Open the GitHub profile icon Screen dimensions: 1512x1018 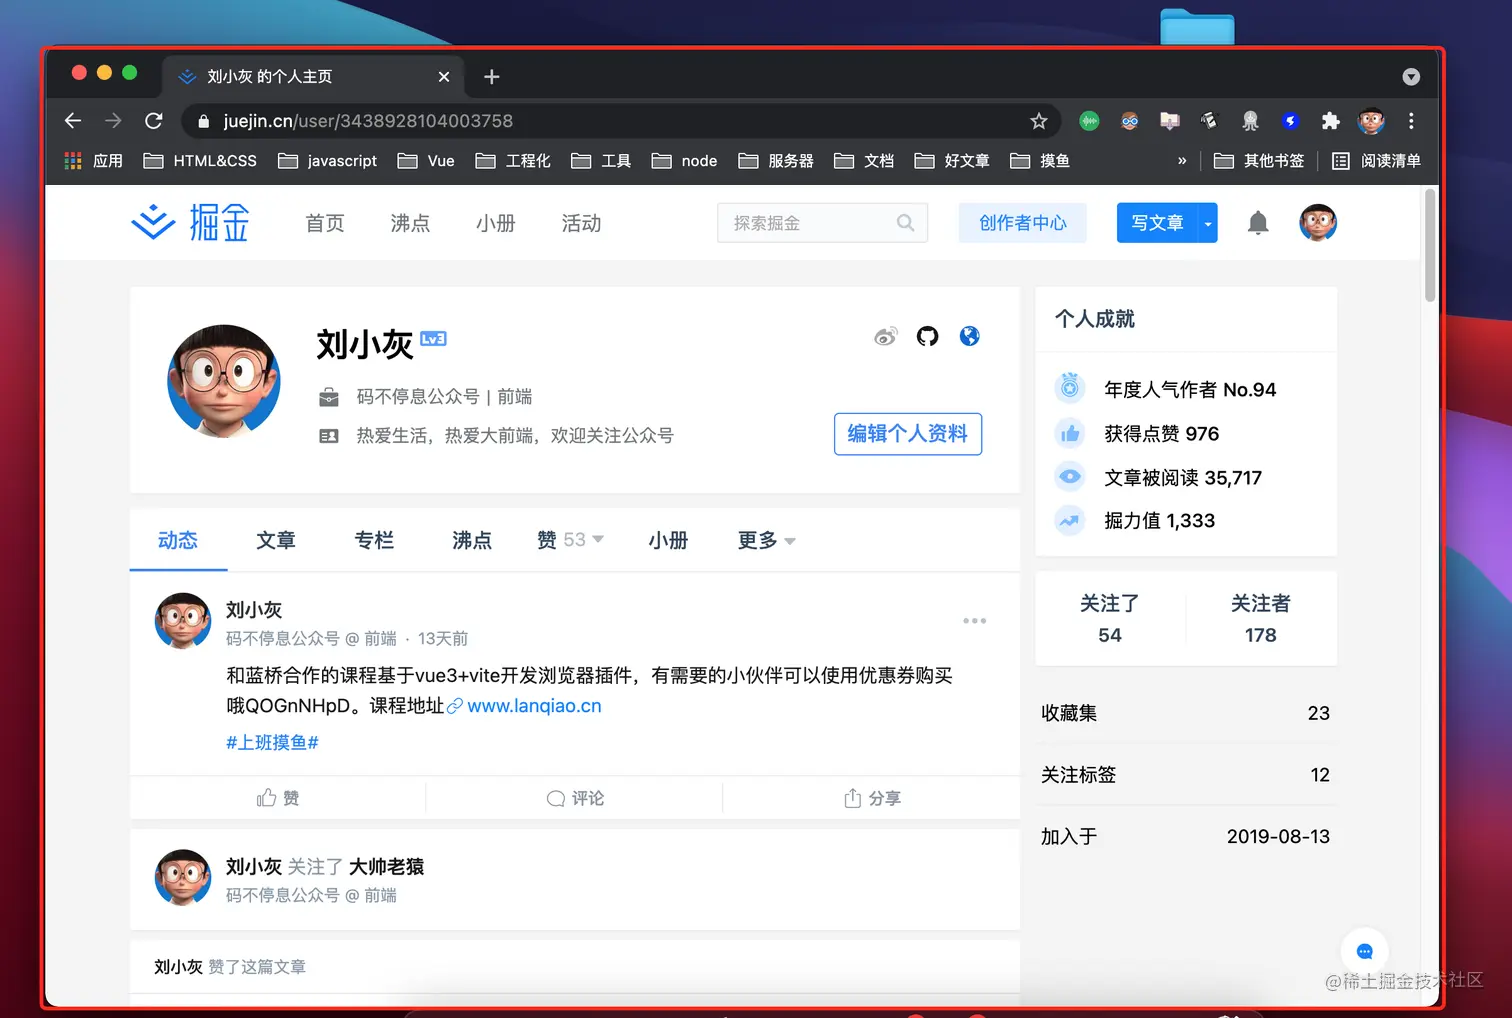point(928,336)
